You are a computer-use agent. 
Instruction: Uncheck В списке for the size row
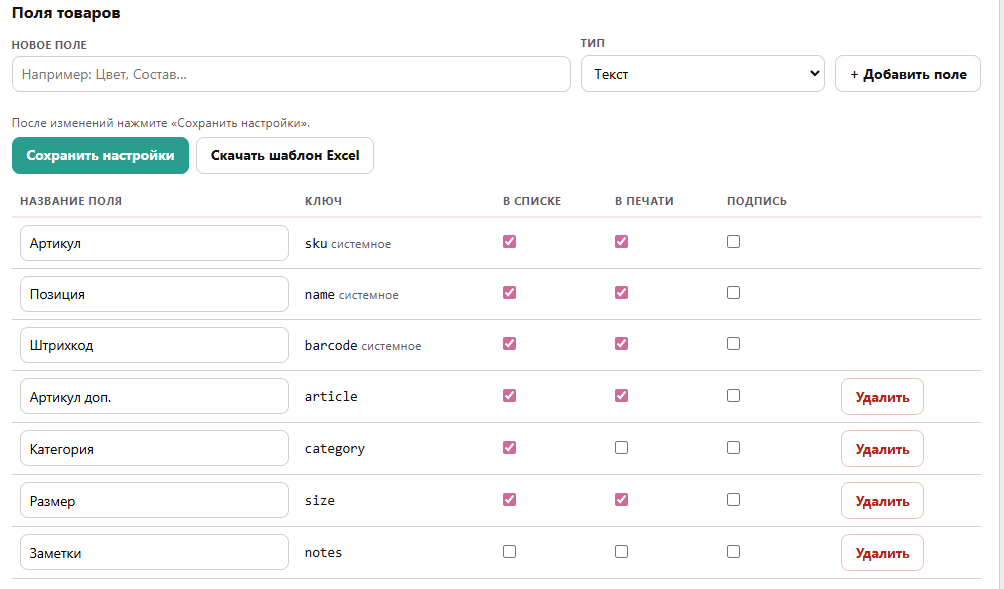click(x=510, y=499)
